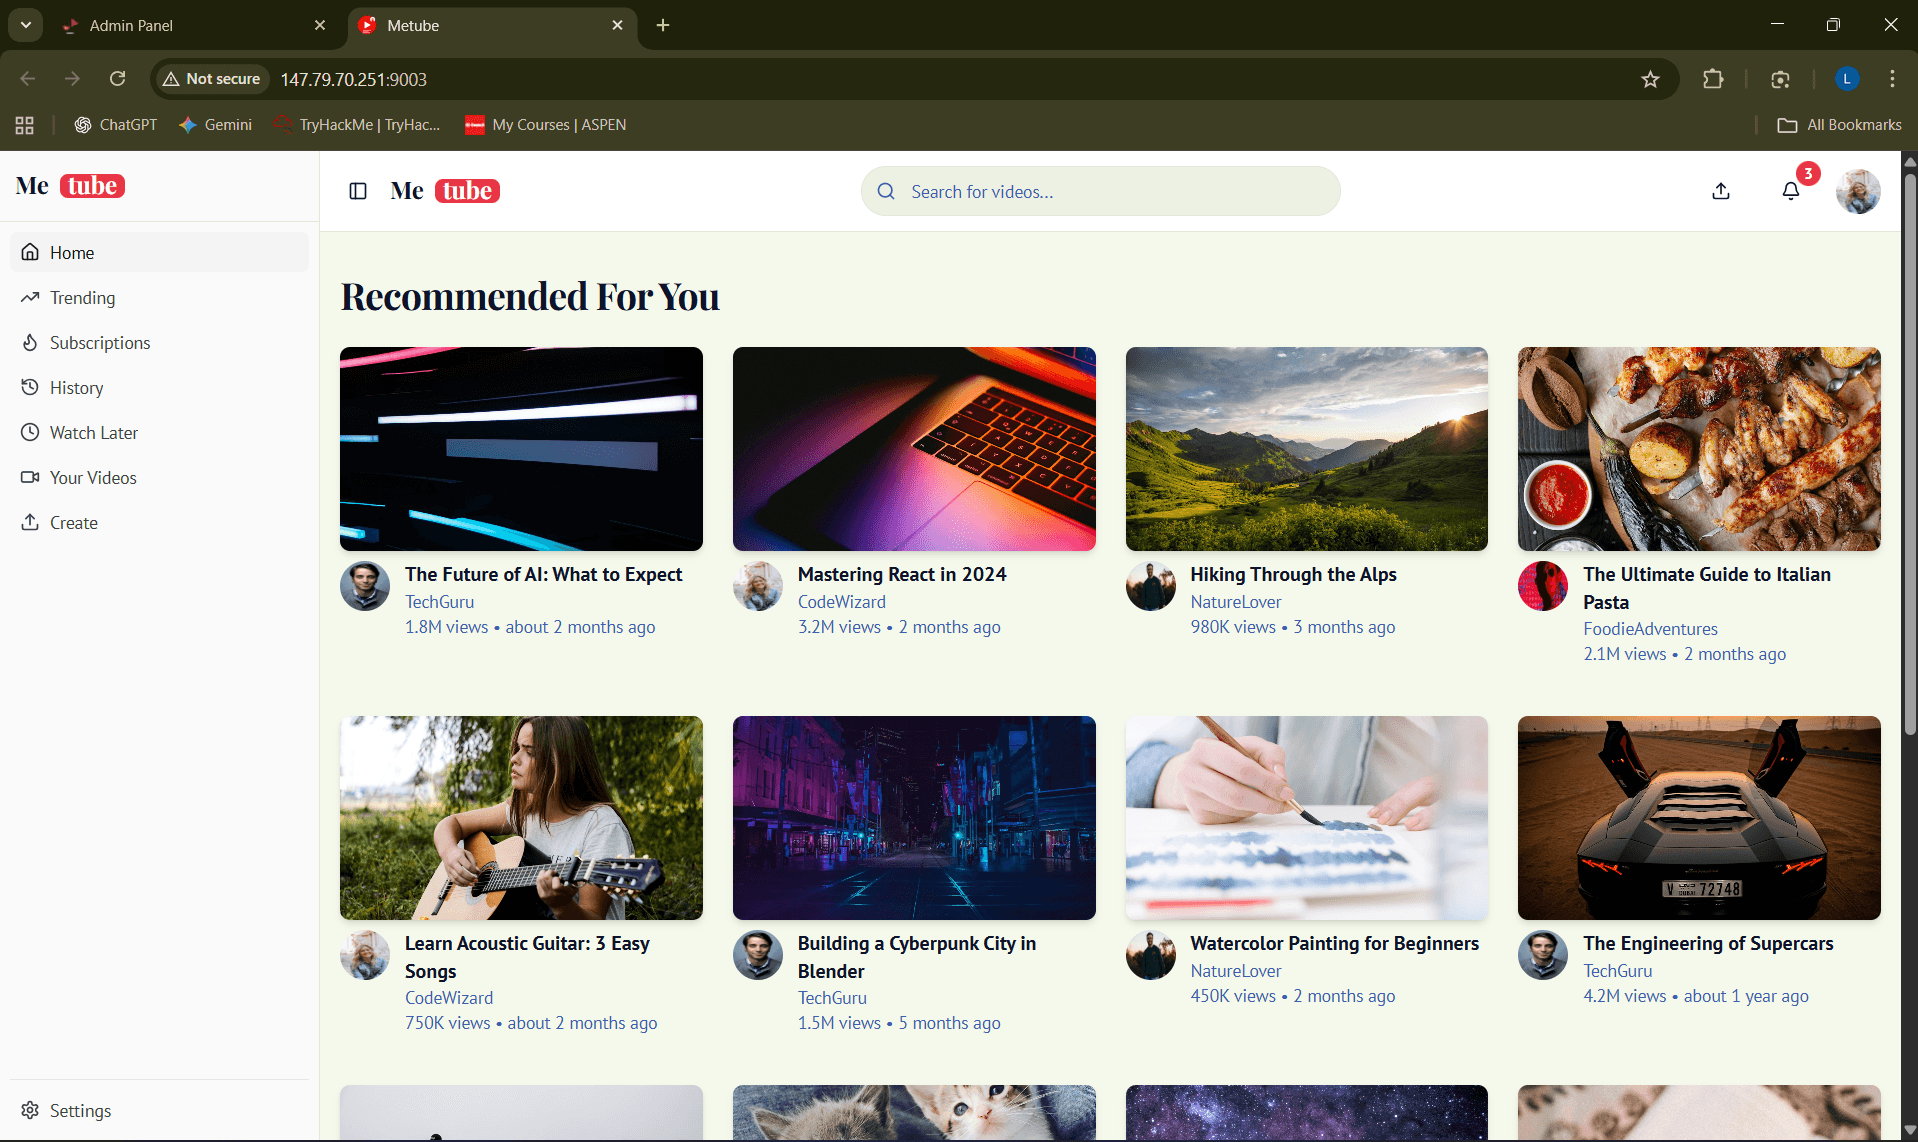Screen dimensions: 1918x1142
Task: Open the Chrome extensions puzzle icon
Action: [x=1713, y=79]
